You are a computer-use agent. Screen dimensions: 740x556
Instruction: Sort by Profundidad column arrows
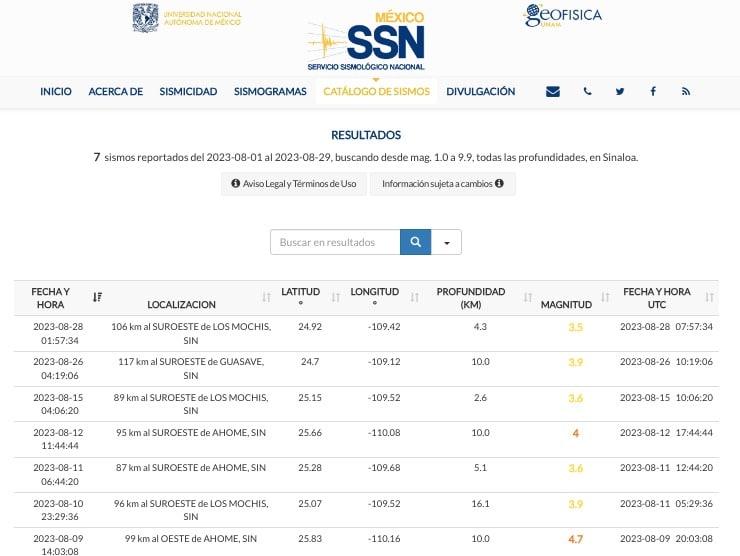pyautogui.click(x=528, y=297)
